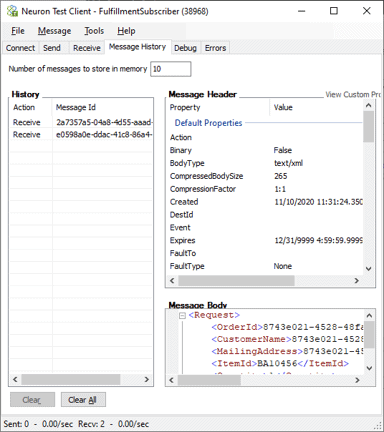Image resolution: width=384 pixels, height=432 pixels.
Task: Click the Neuron Test Client app icon
Action: (12, 11)
